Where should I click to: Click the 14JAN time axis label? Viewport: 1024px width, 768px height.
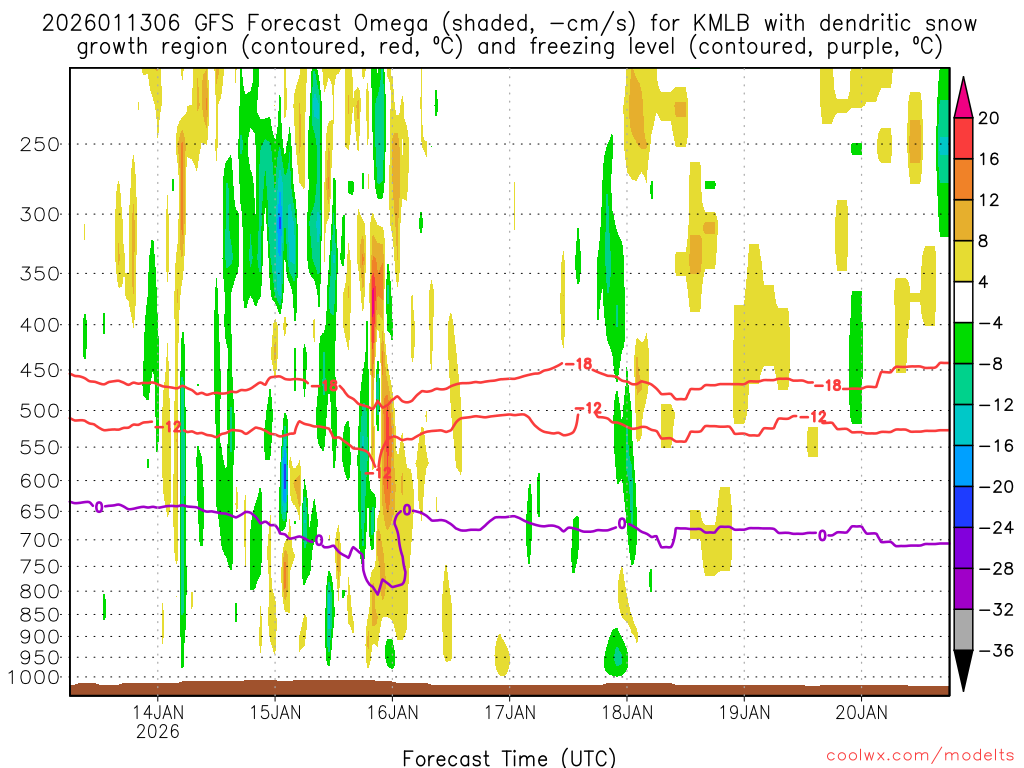click(x=158, y=712)
